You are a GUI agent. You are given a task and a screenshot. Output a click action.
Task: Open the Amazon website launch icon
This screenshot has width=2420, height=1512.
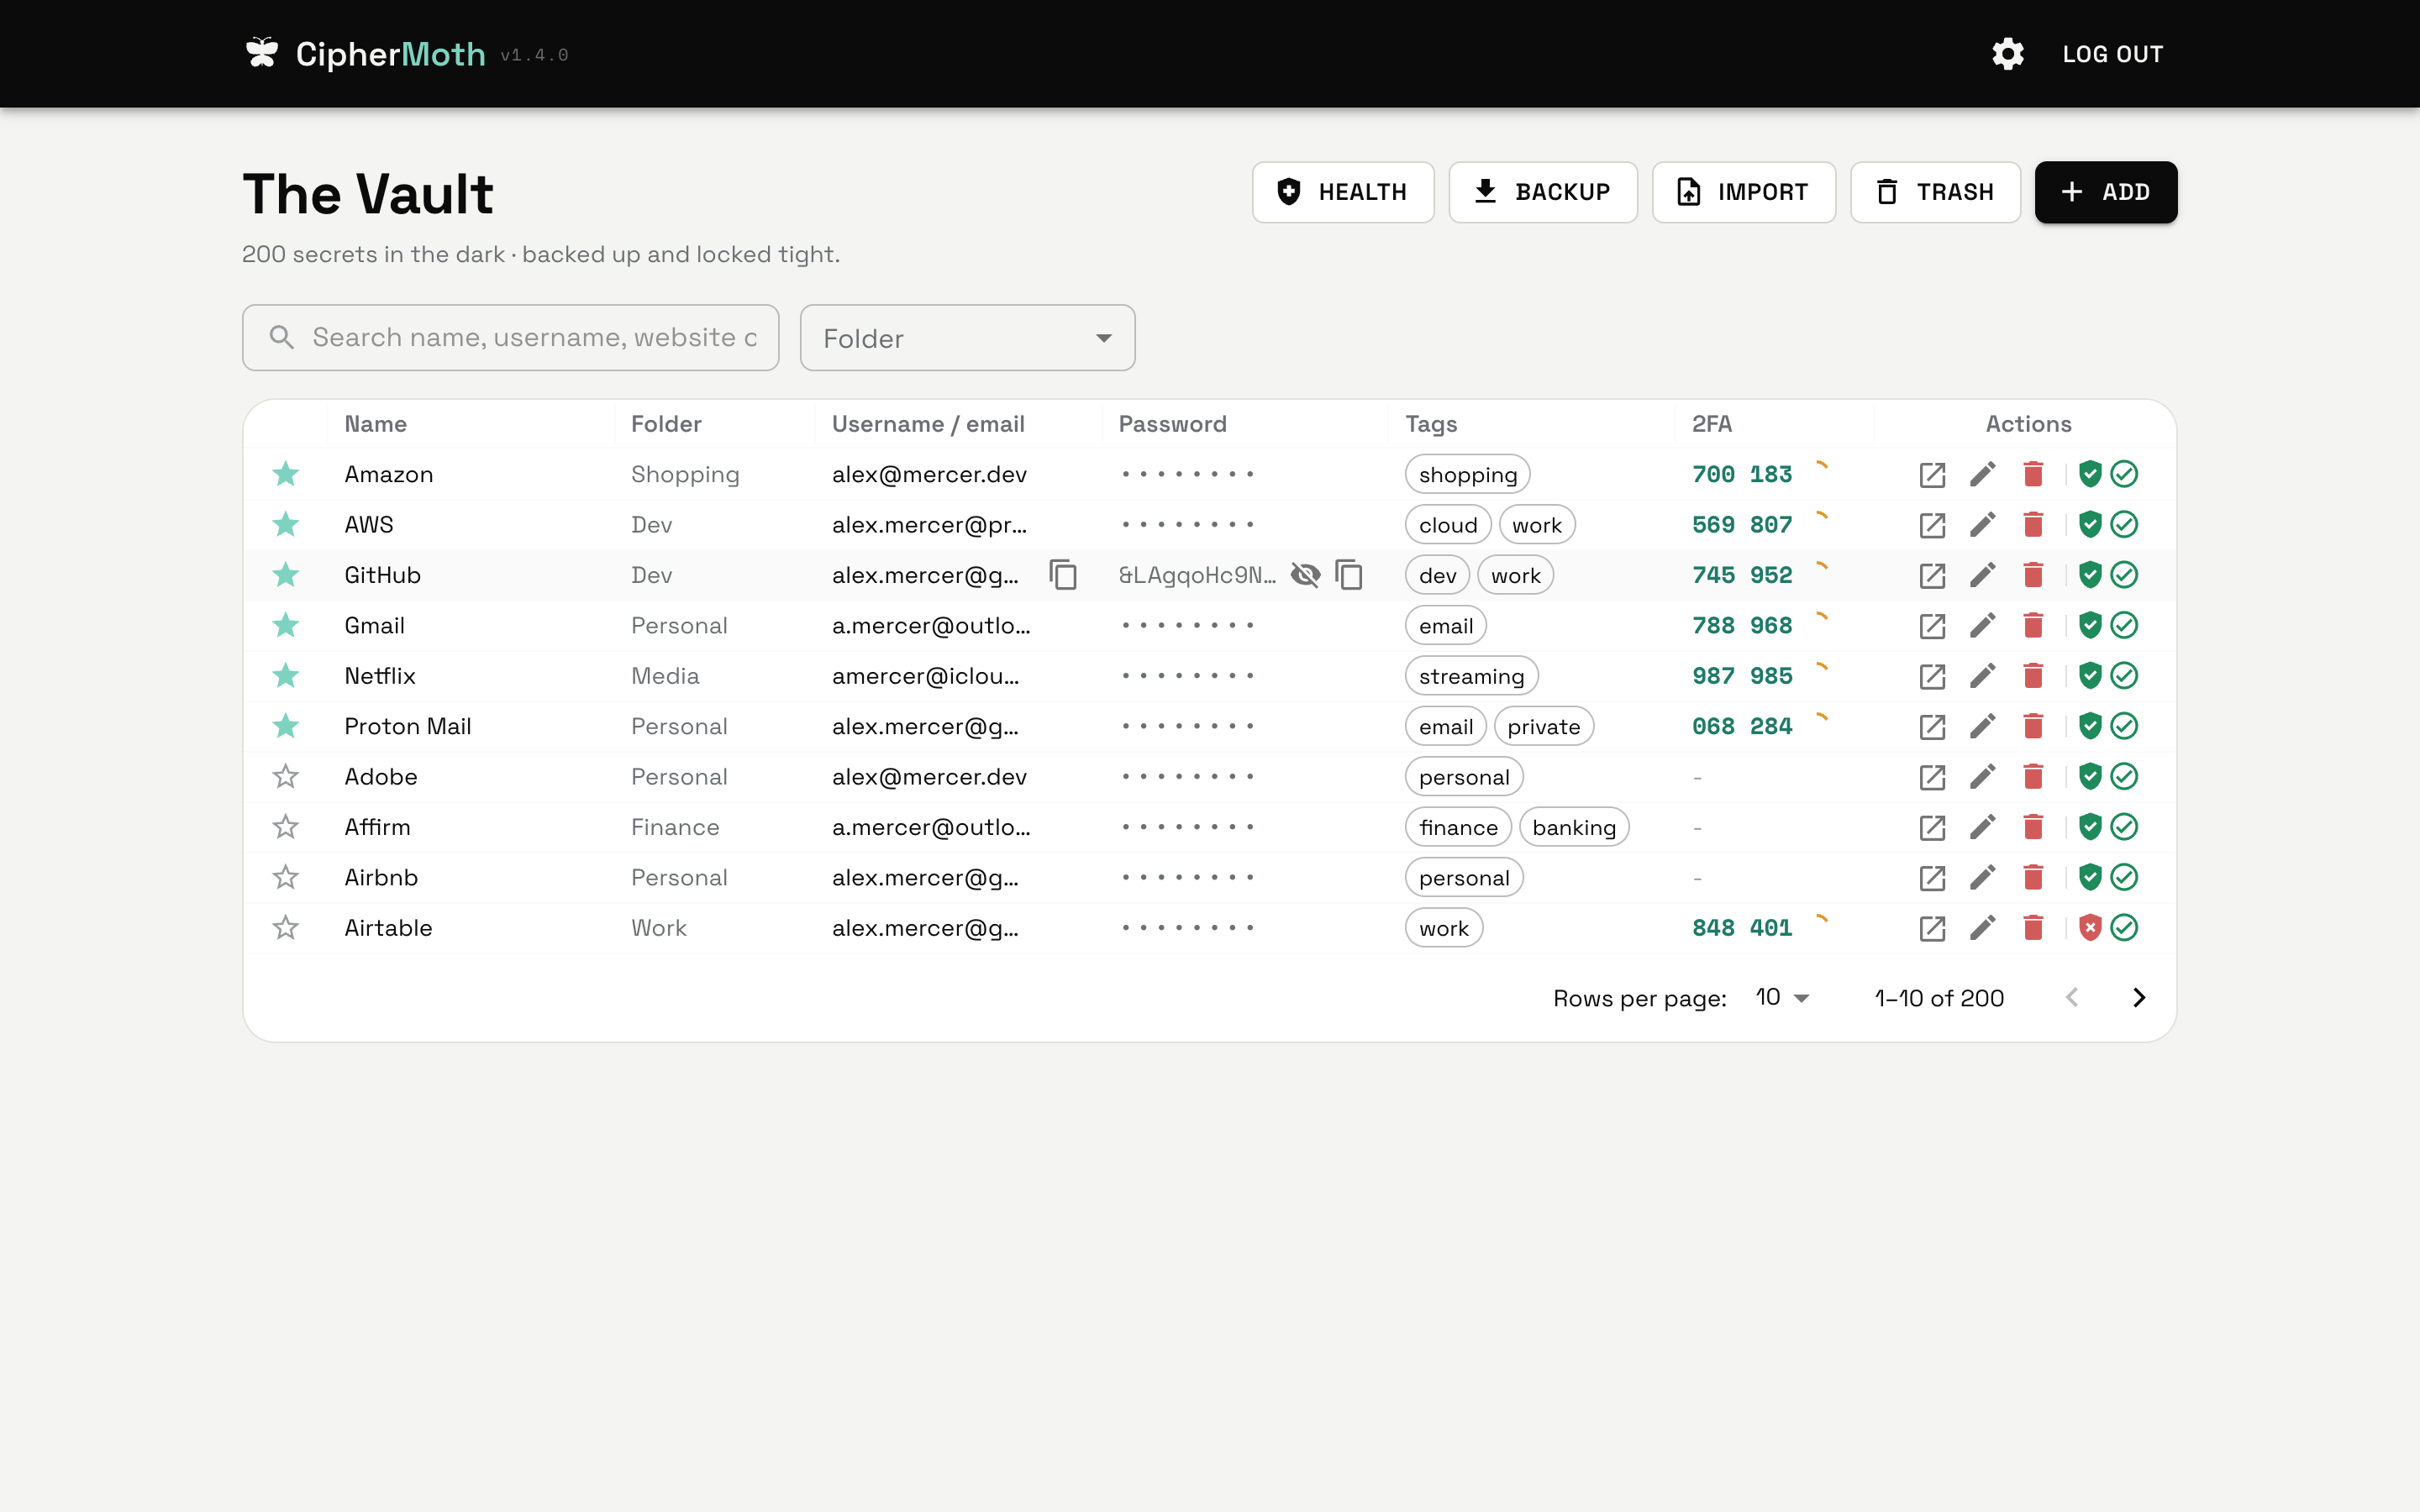(x=1932, y=474)
